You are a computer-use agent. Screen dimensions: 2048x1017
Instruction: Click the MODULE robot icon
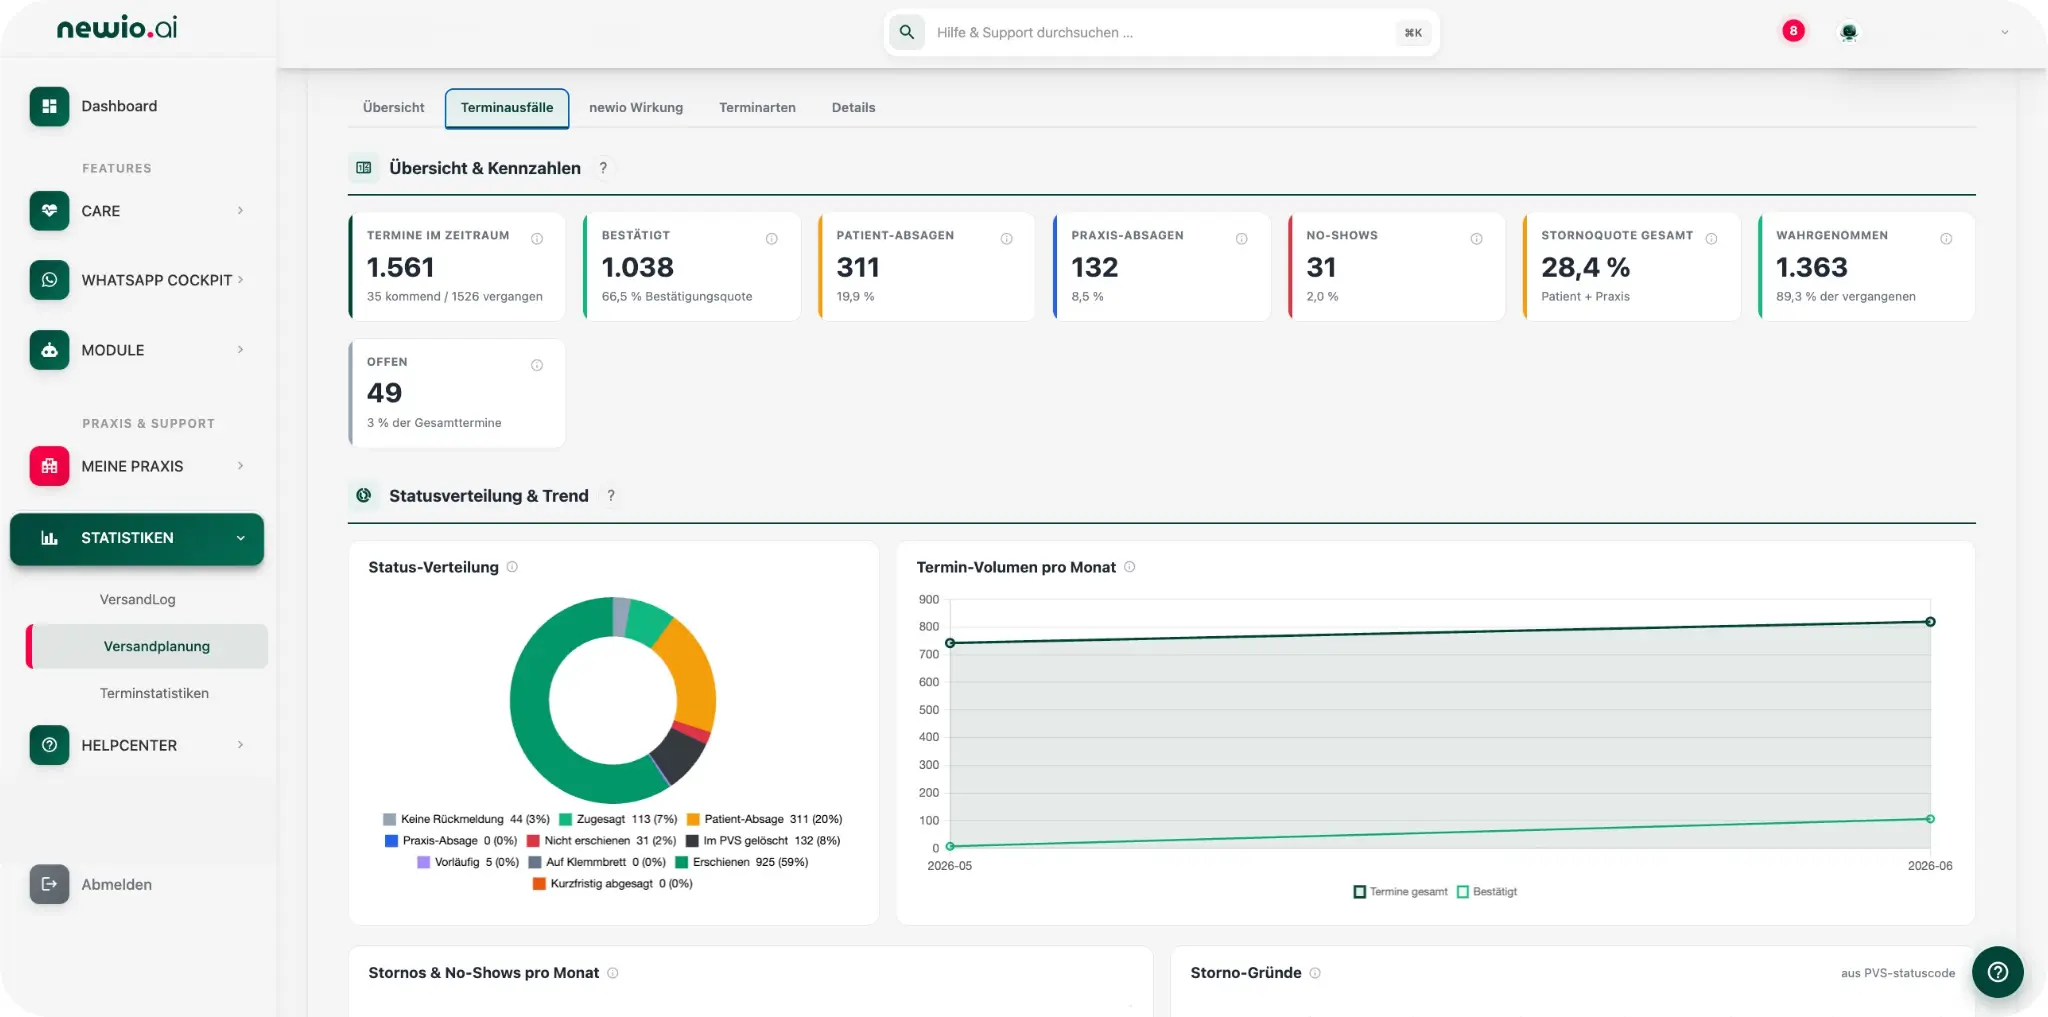[49, 350]
